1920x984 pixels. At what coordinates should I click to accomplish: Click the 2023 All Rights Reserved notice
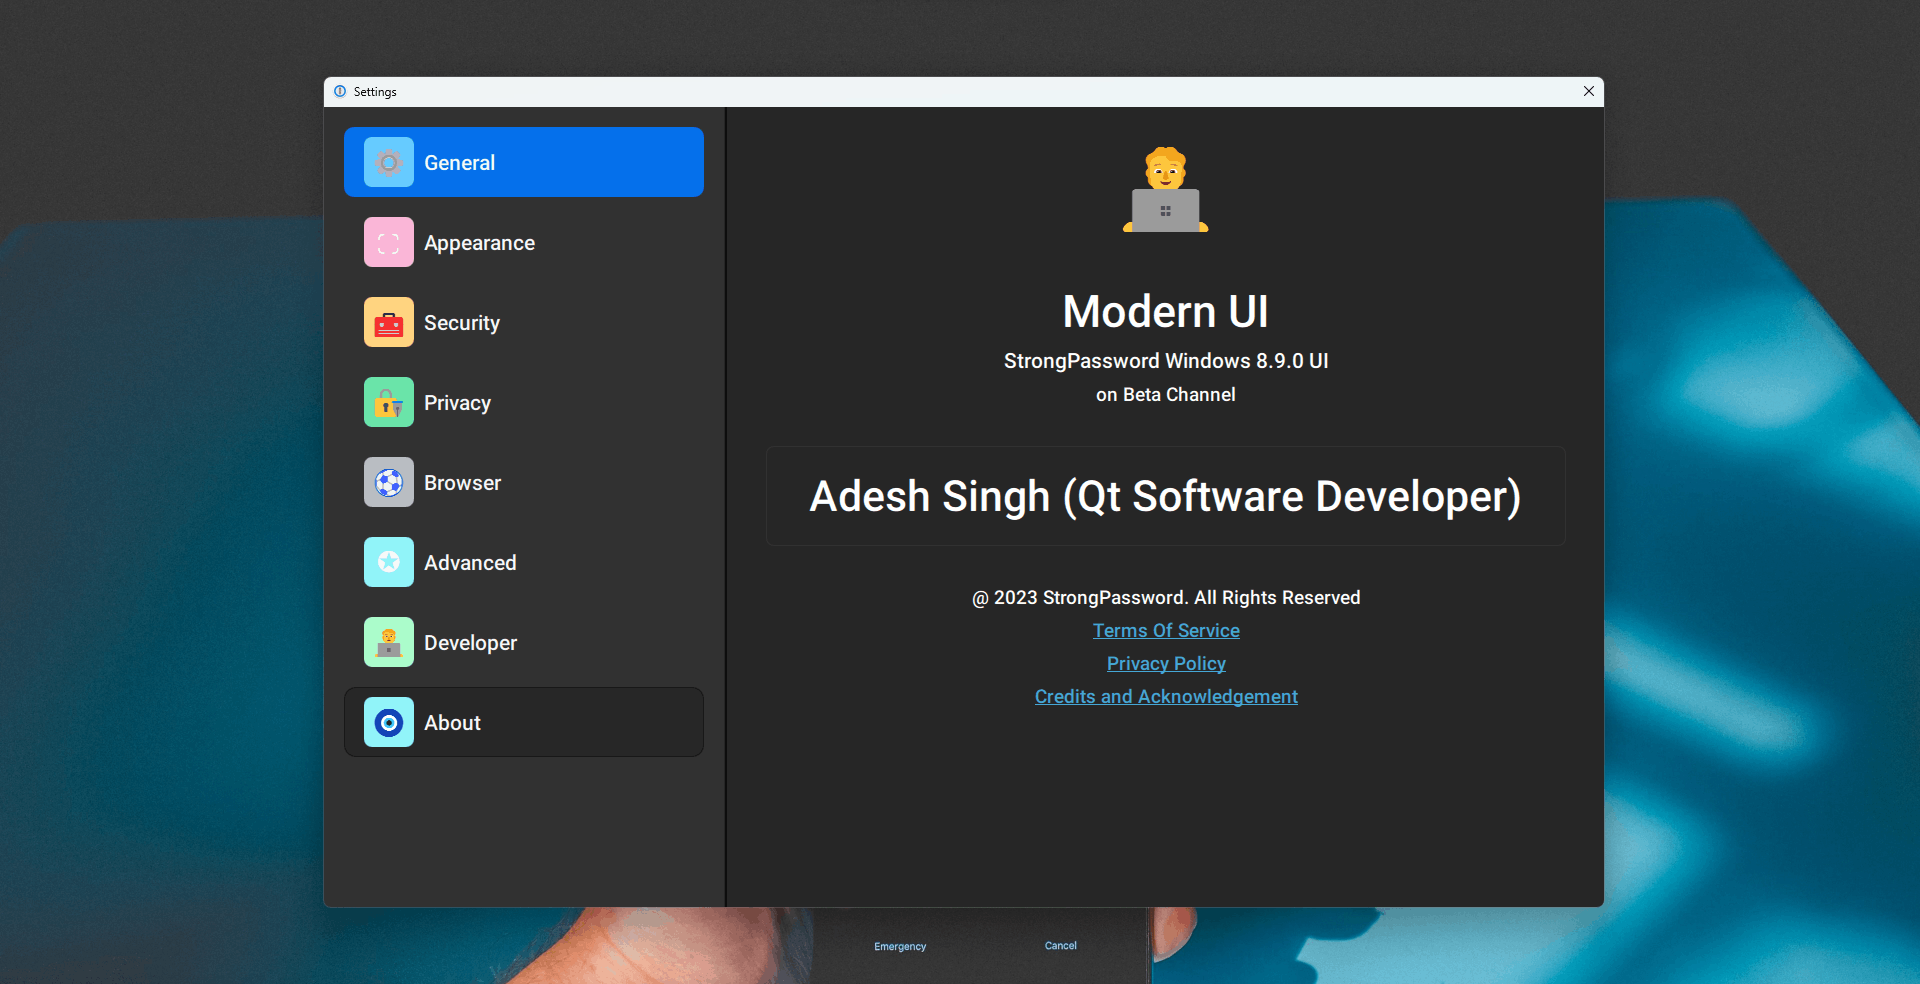(1166, 598)
